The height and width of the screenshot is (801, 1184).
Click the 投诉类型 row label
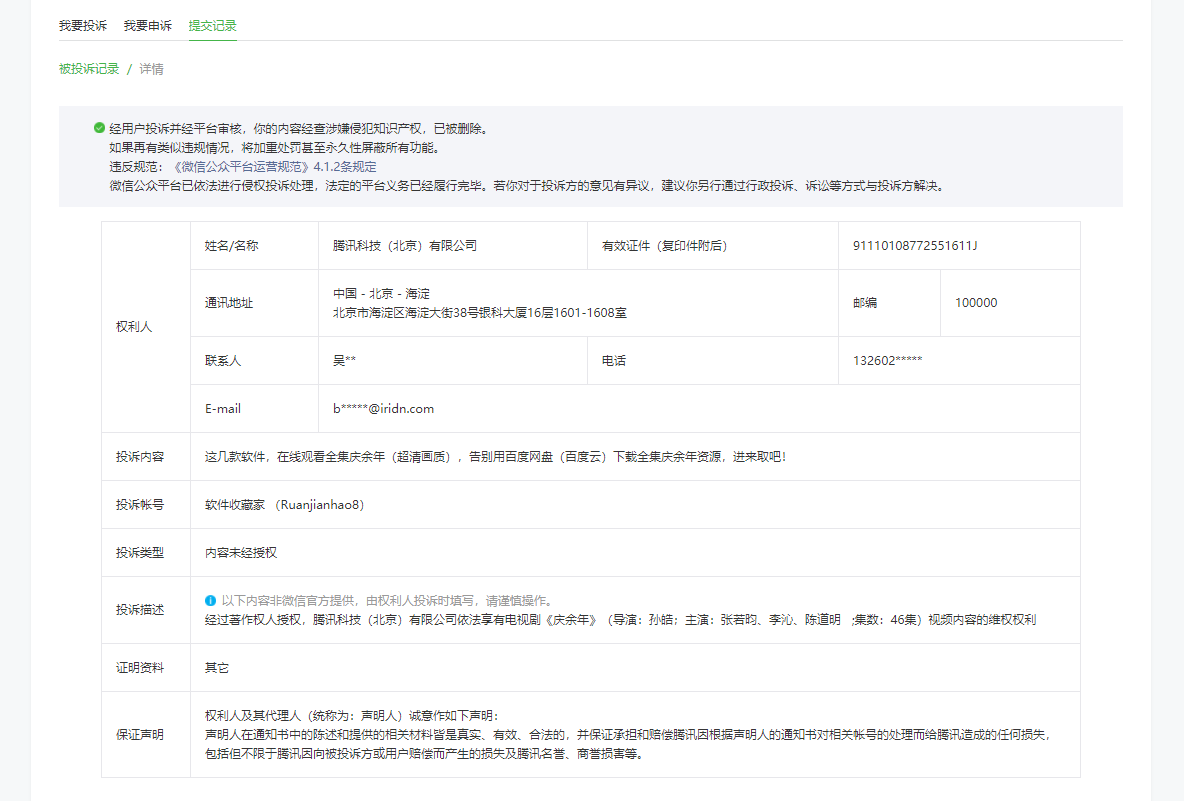click(x=140, y=553)
